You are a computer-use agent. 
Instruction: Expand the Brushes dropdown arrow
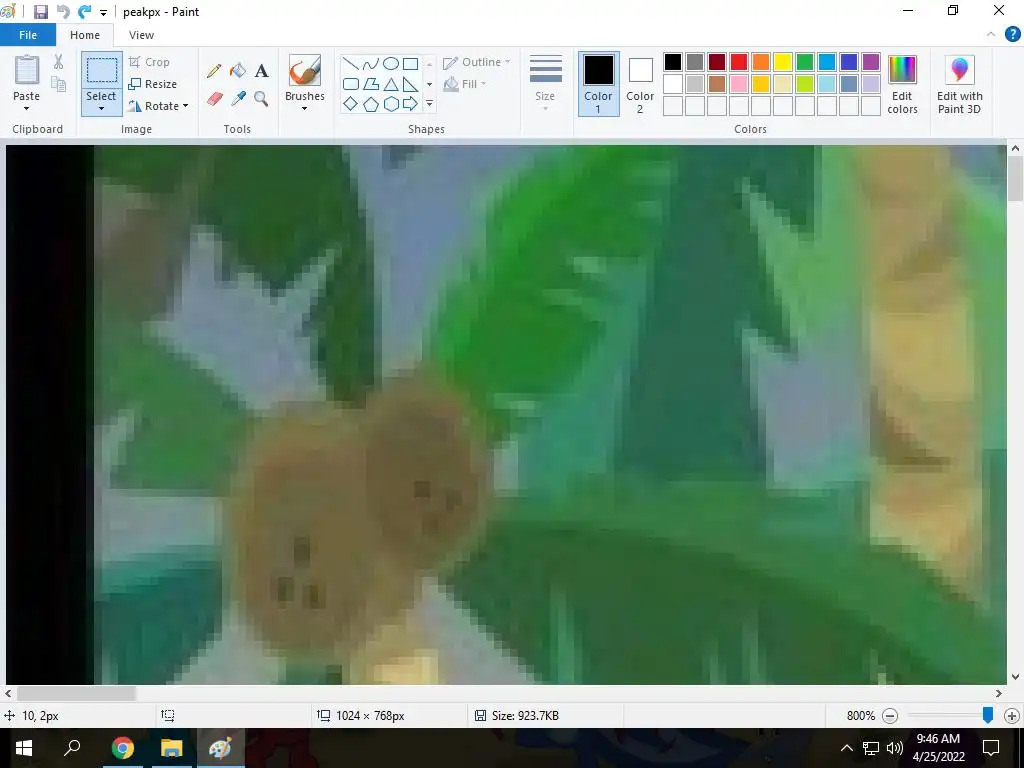[x=304, y=108]
